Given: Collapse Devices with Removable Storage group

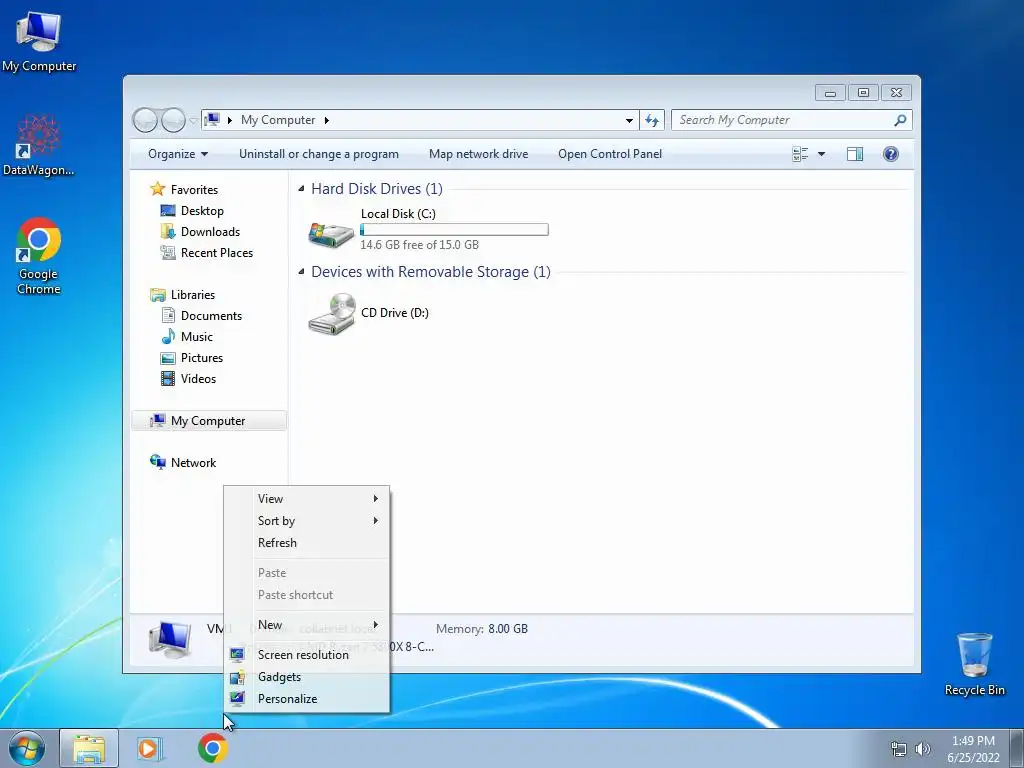Looking at the screenshot, I should 301,272.
